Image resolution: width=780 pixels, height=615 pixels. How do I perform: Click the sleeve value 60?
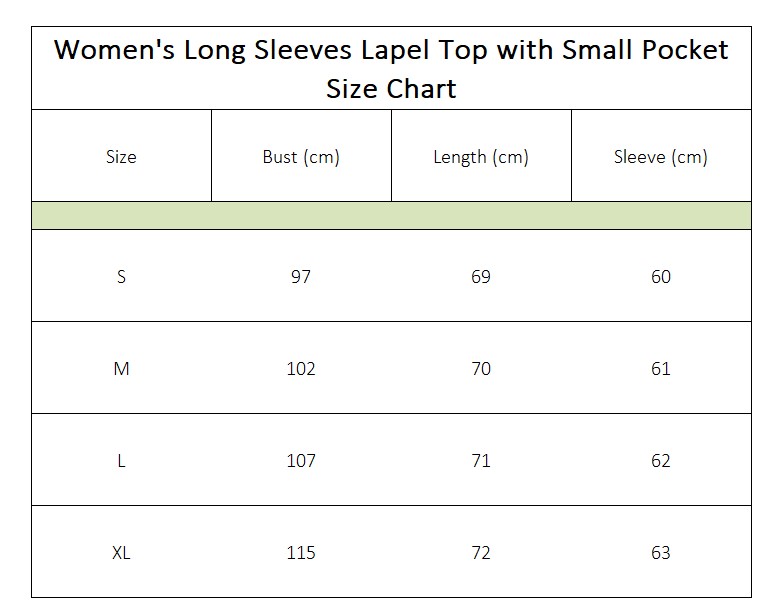coord(661,276)
